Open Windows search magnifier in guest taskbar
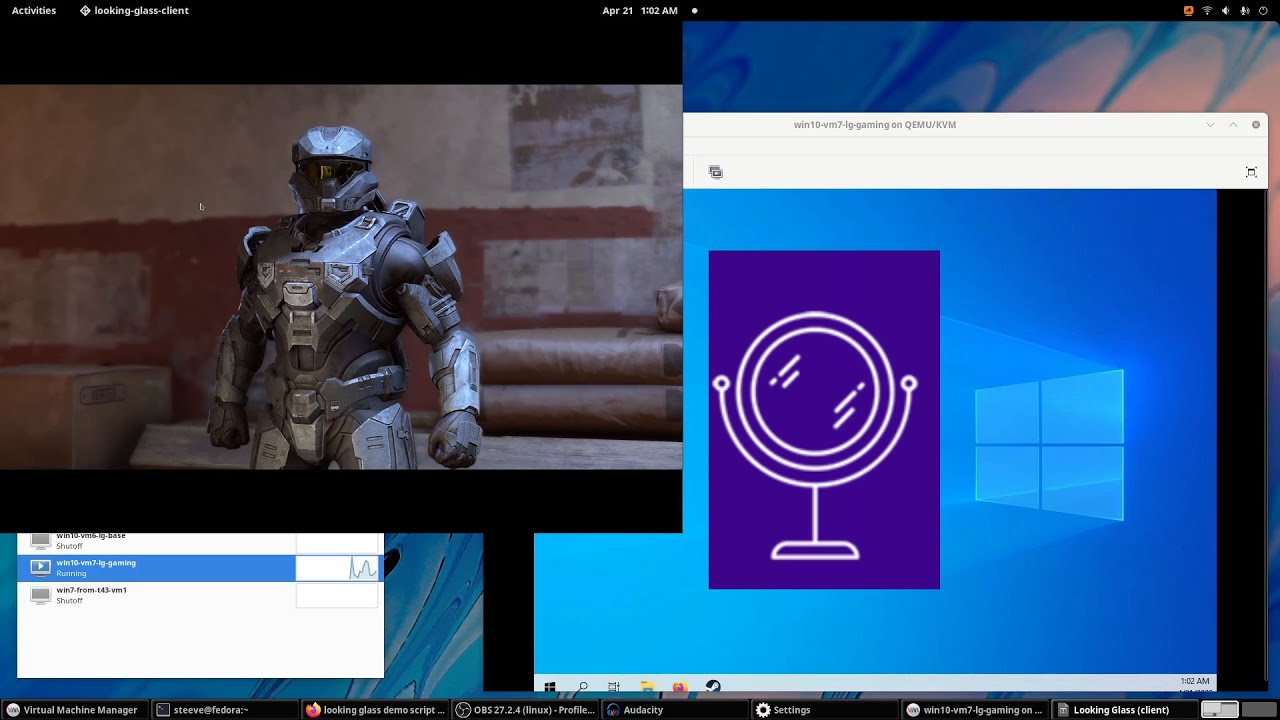The image size is (1280, 720). tap(582, 687)
